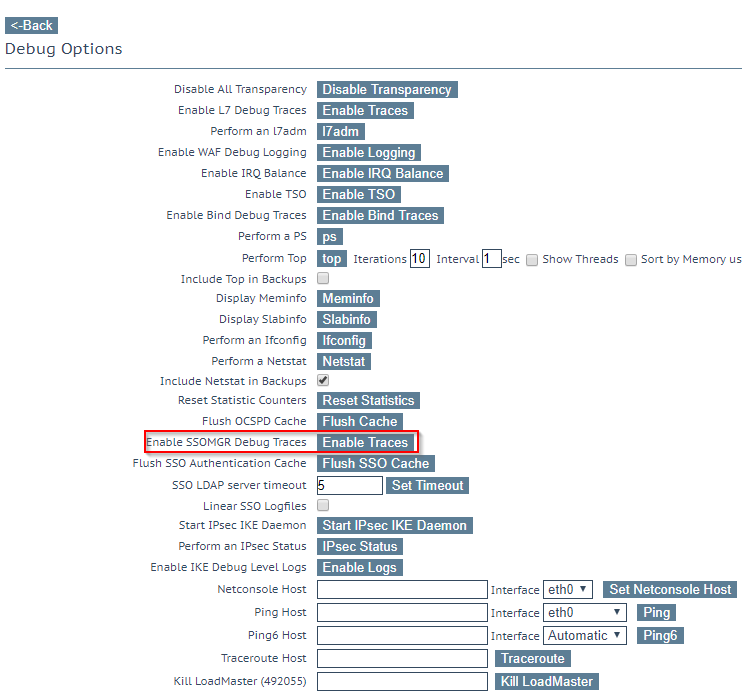Run the ps button
The image size is (742, 700).
[329, 237]
